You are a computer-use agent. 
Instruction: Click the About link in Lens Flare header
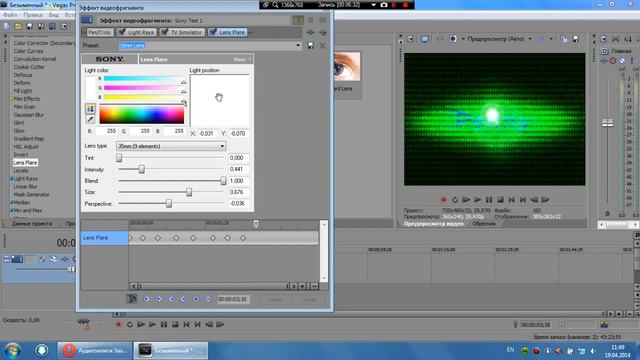click(x=239, y=60)
